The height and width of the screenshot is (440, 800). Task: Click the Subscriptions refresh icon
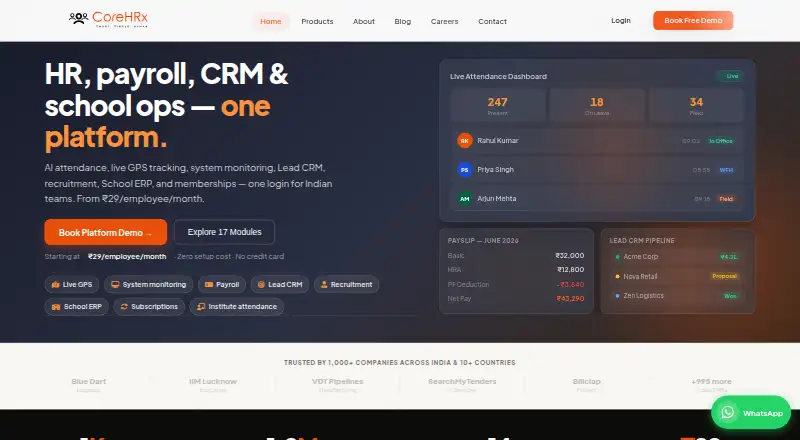point(124,306)
